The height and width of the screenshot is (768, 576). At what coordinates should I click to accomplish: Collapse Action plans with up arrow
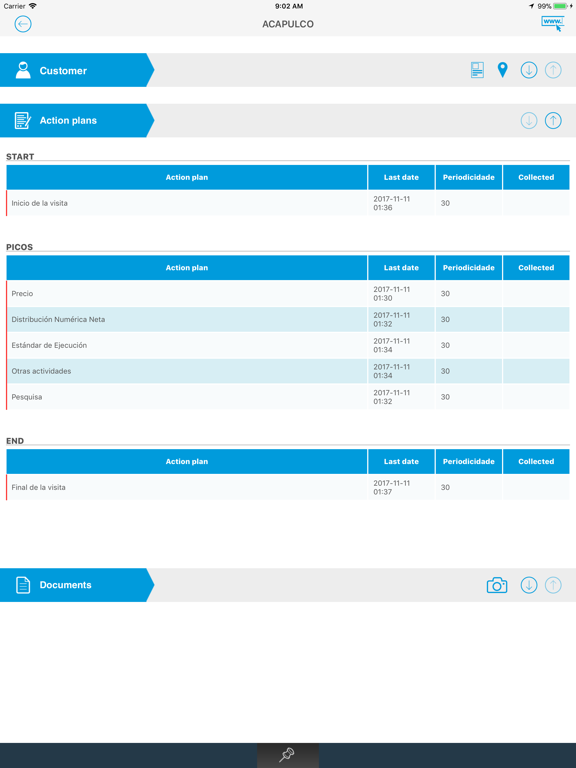click(x=553, y=120)
